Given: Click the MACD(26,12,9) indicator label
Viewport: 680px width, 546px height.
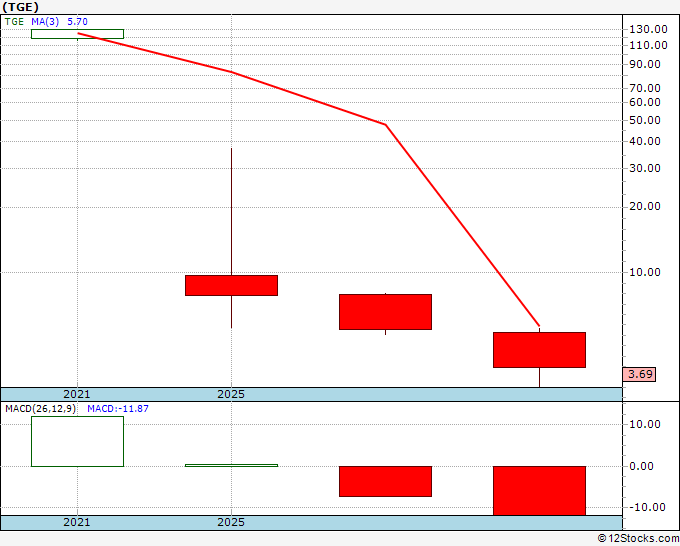Looking at the screenshot, I should click(41, 409).
